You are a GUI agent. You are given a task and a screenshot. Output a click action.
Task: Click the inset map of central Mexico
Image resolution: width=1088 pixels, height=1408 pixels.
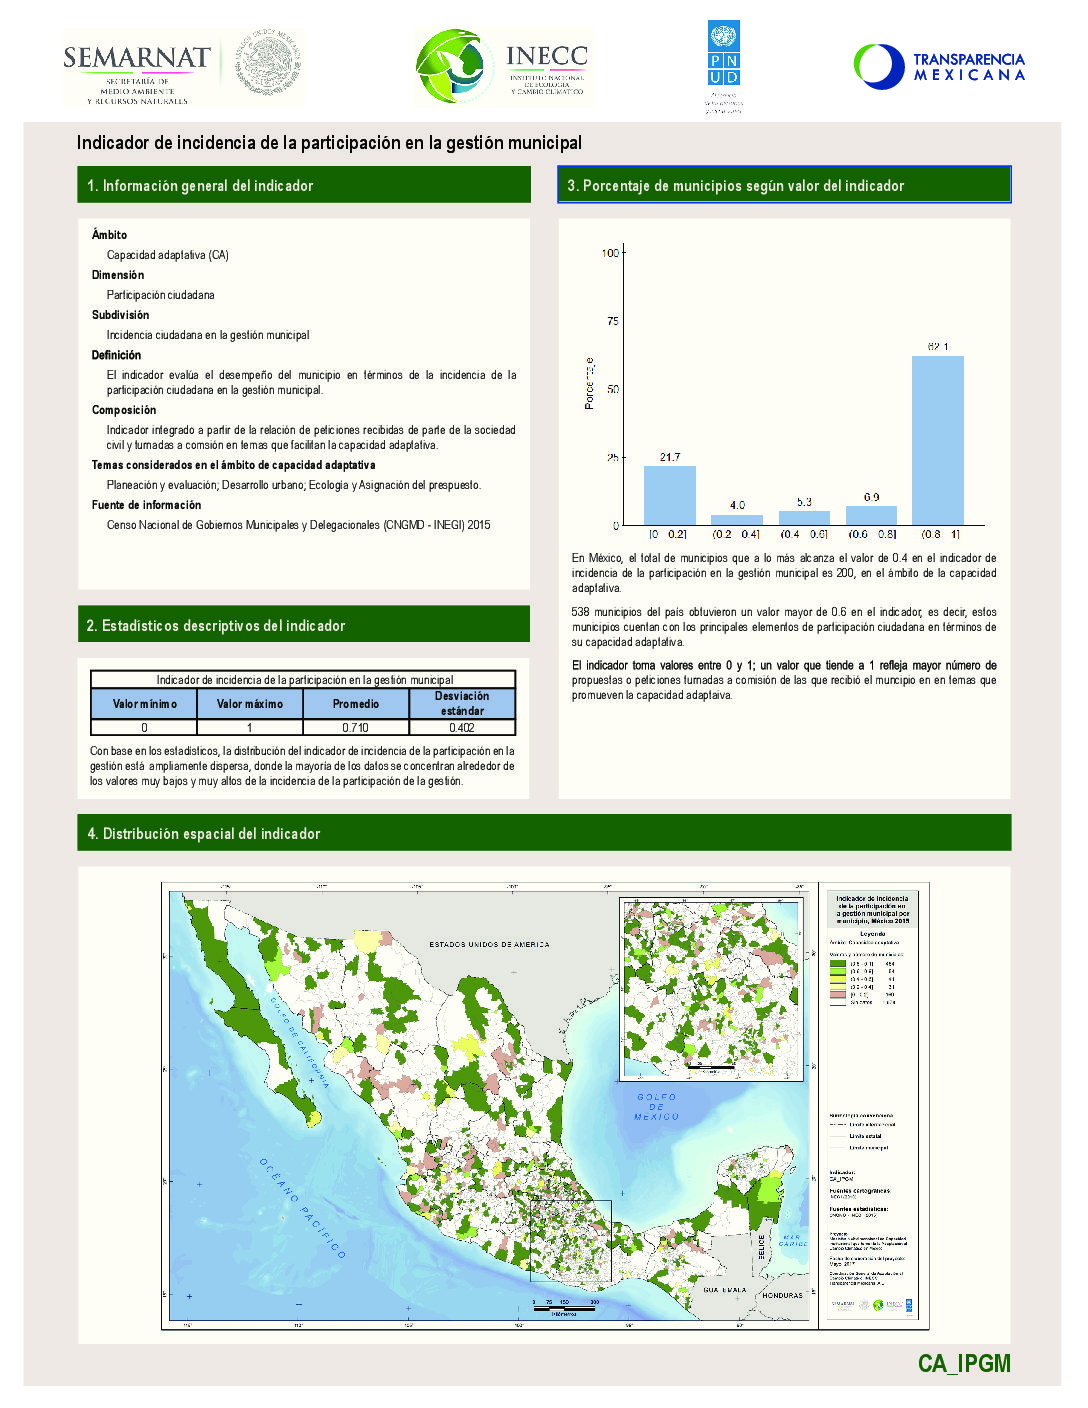tap(711, 988)
